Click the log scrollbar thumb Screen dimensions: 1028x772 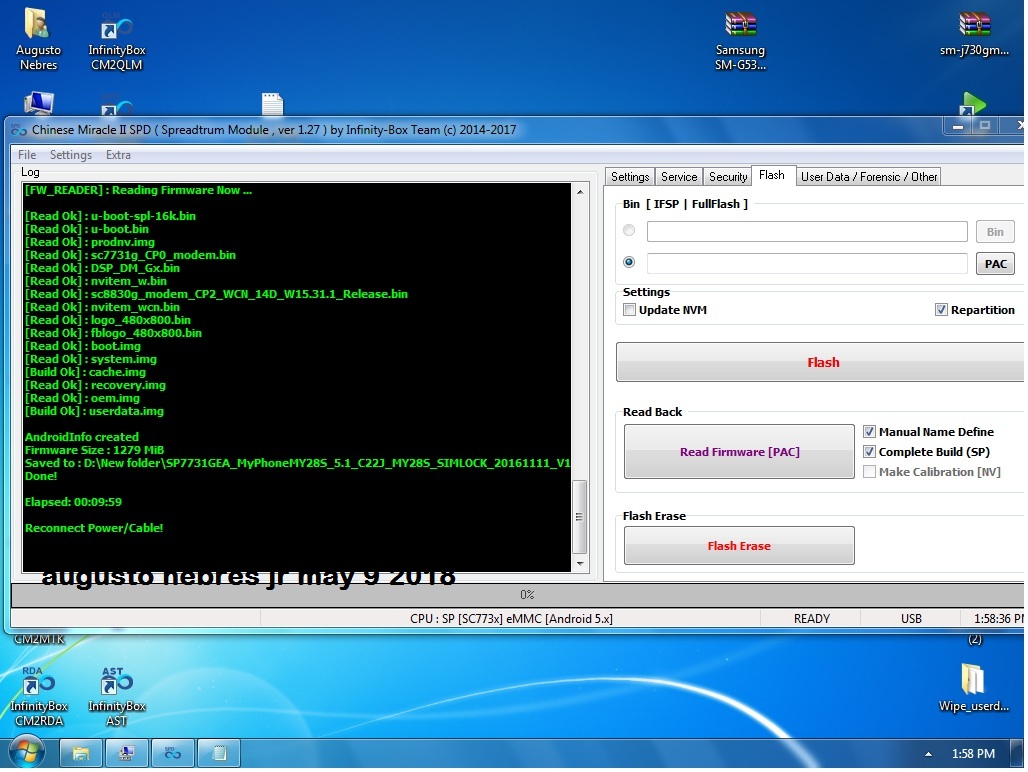point(580,517)
